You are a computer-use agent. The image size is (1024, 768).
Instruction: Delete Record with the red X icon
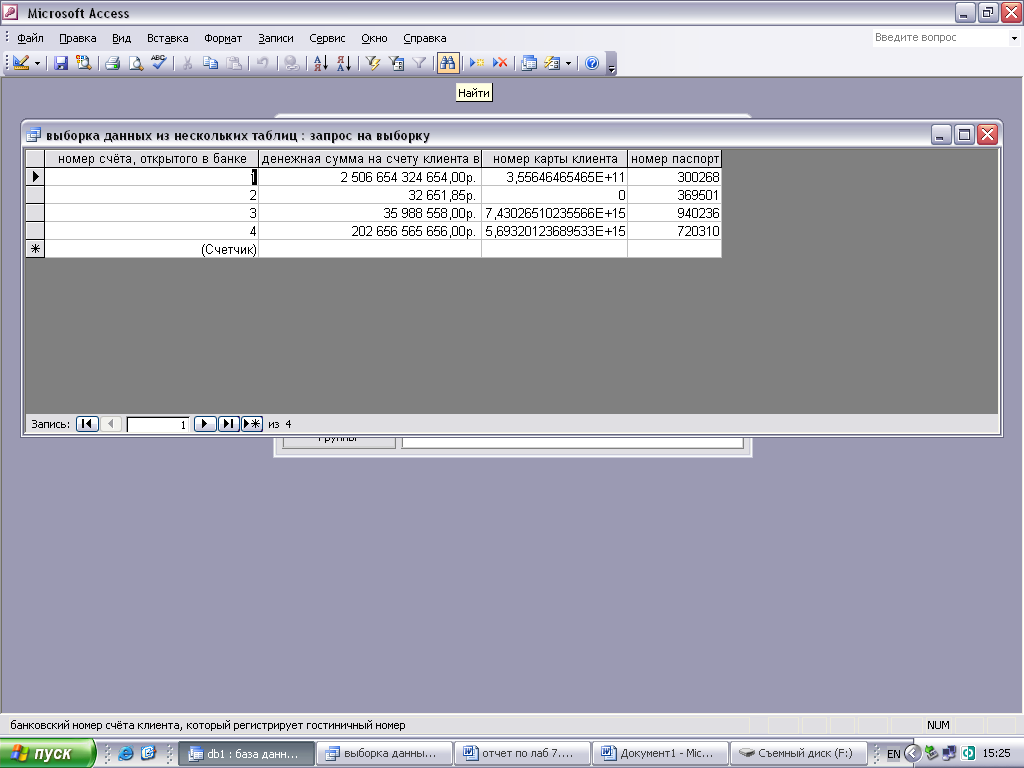(x=500, y=63)
